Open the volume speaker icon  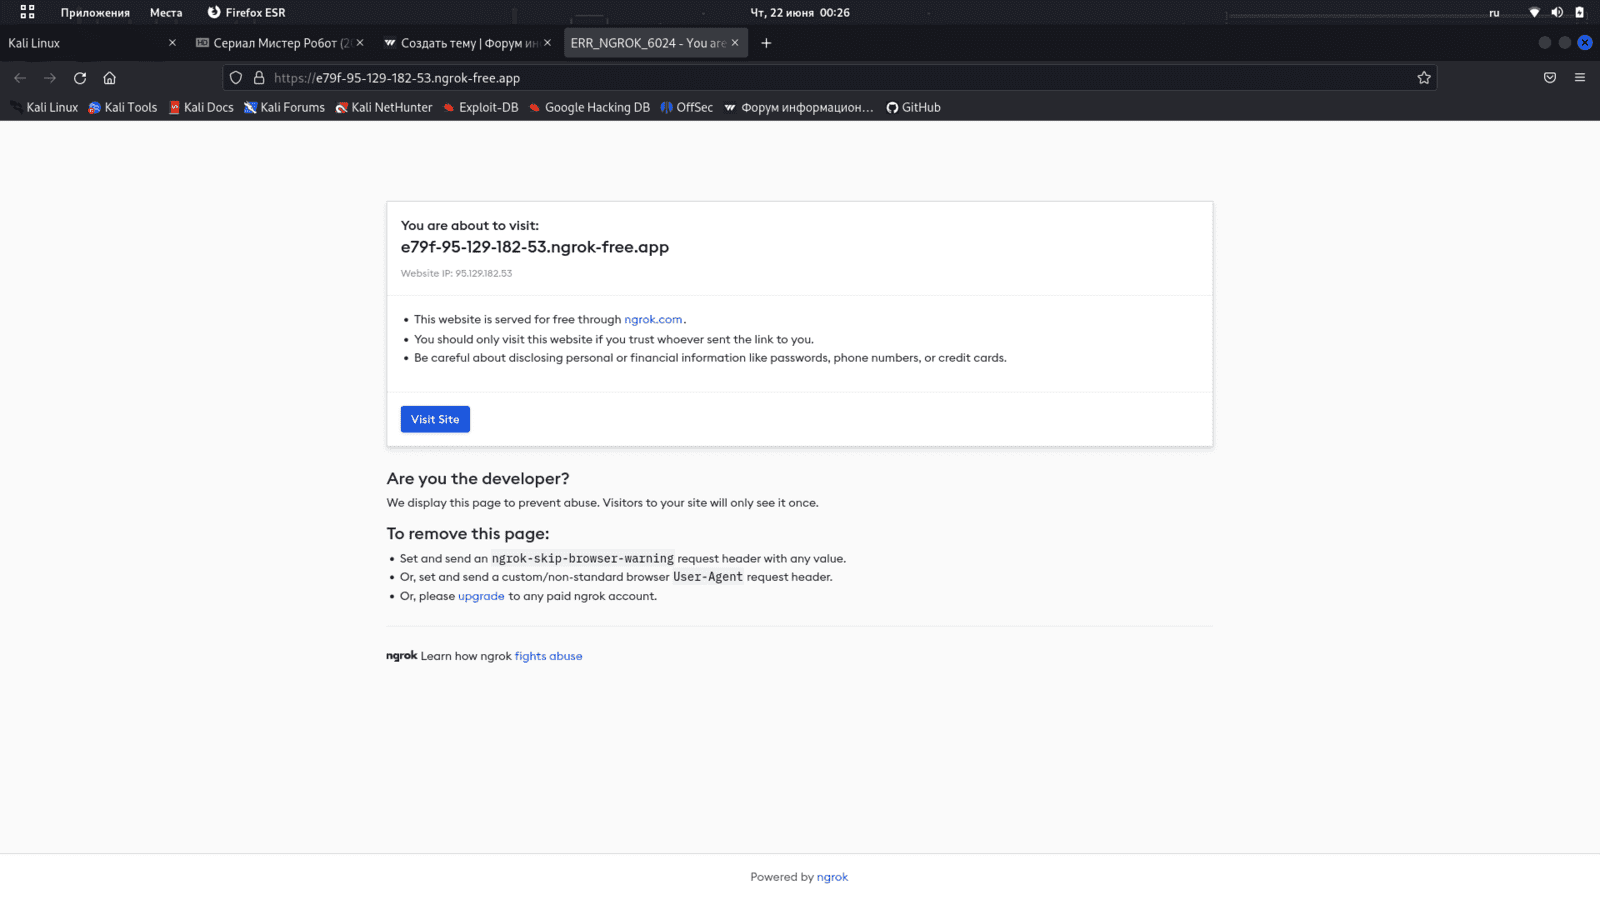click(1557, 12)
